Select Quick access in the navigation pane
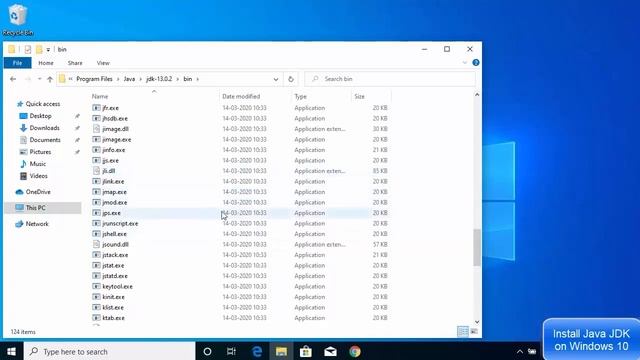The image size is (640, 360). click(42, 104)
